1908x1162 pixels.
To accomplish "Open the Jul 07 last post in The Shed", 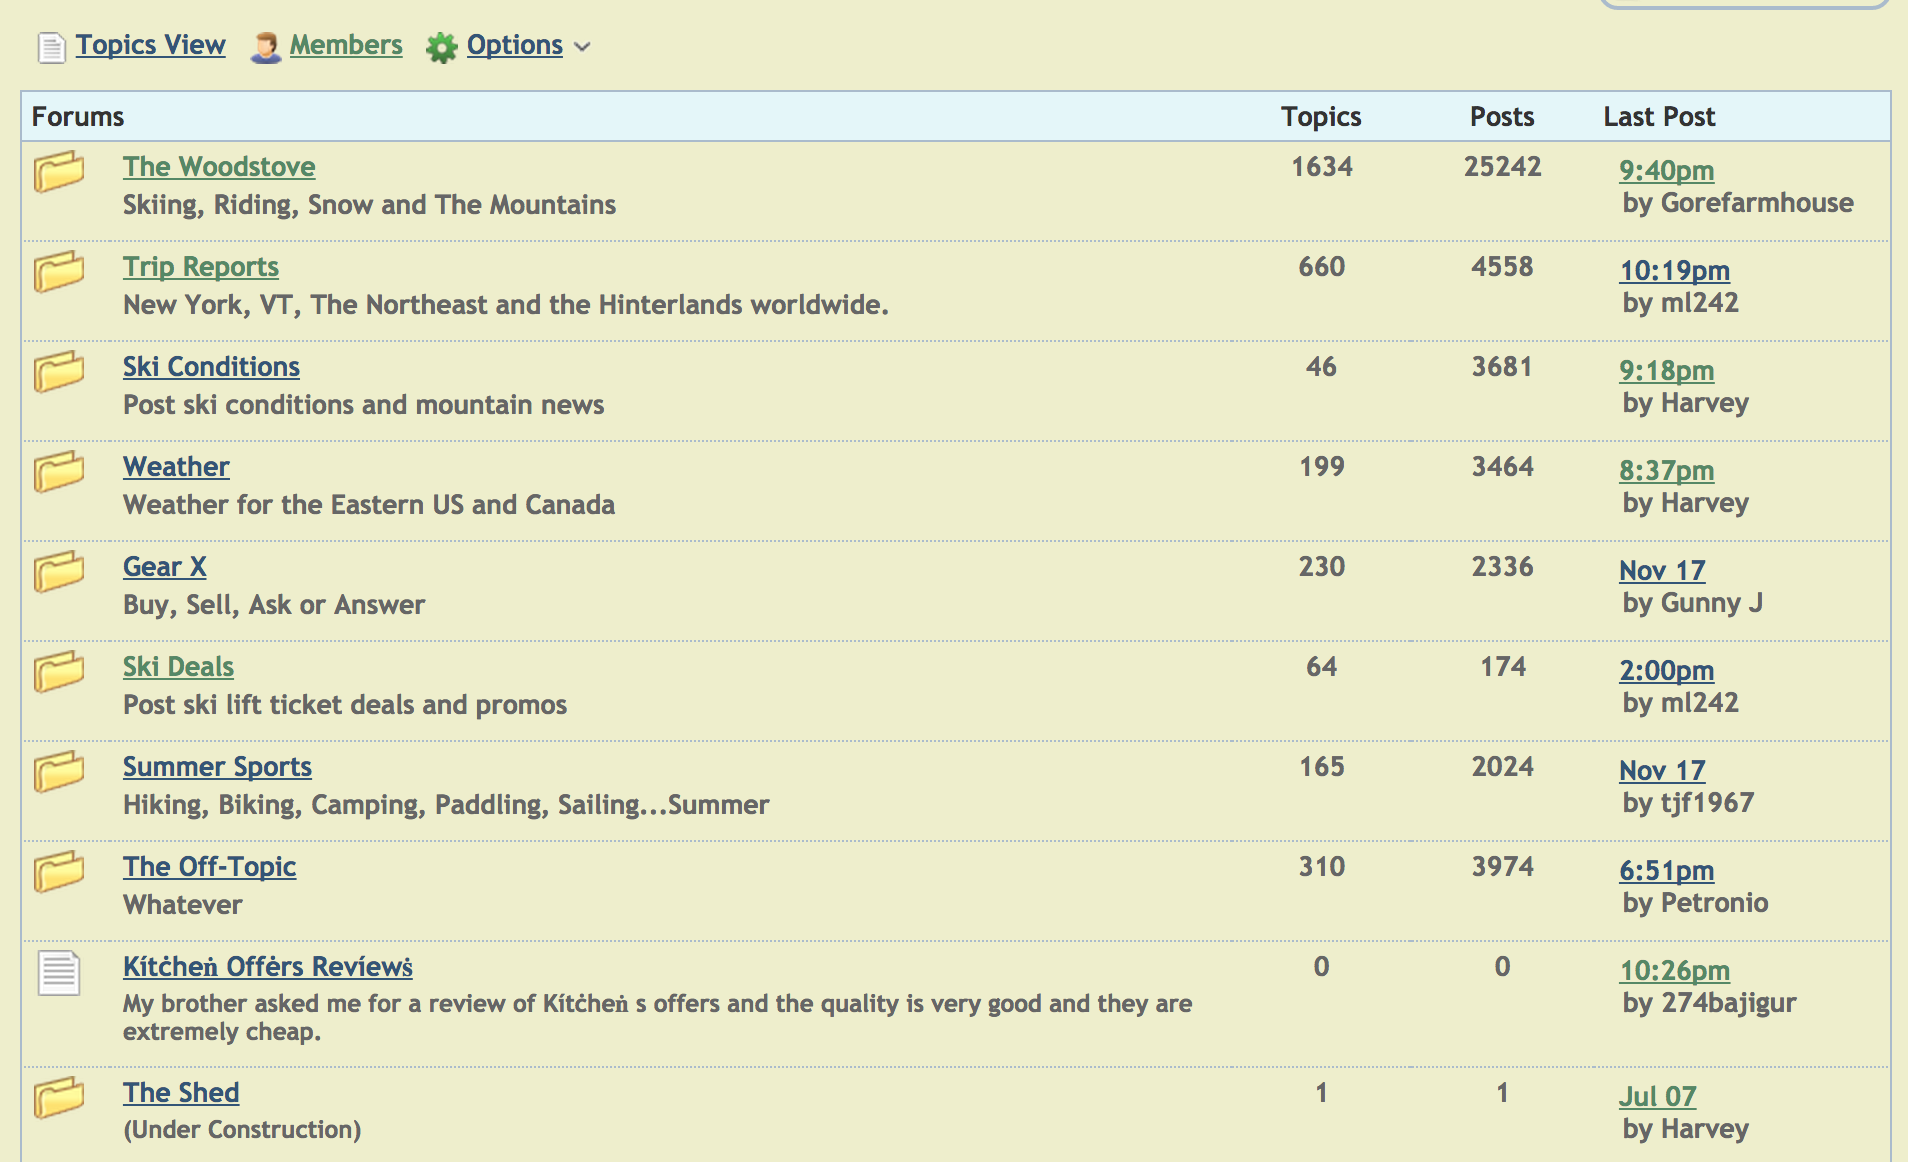I will pyautogui.click(x=1657, y=1097).
